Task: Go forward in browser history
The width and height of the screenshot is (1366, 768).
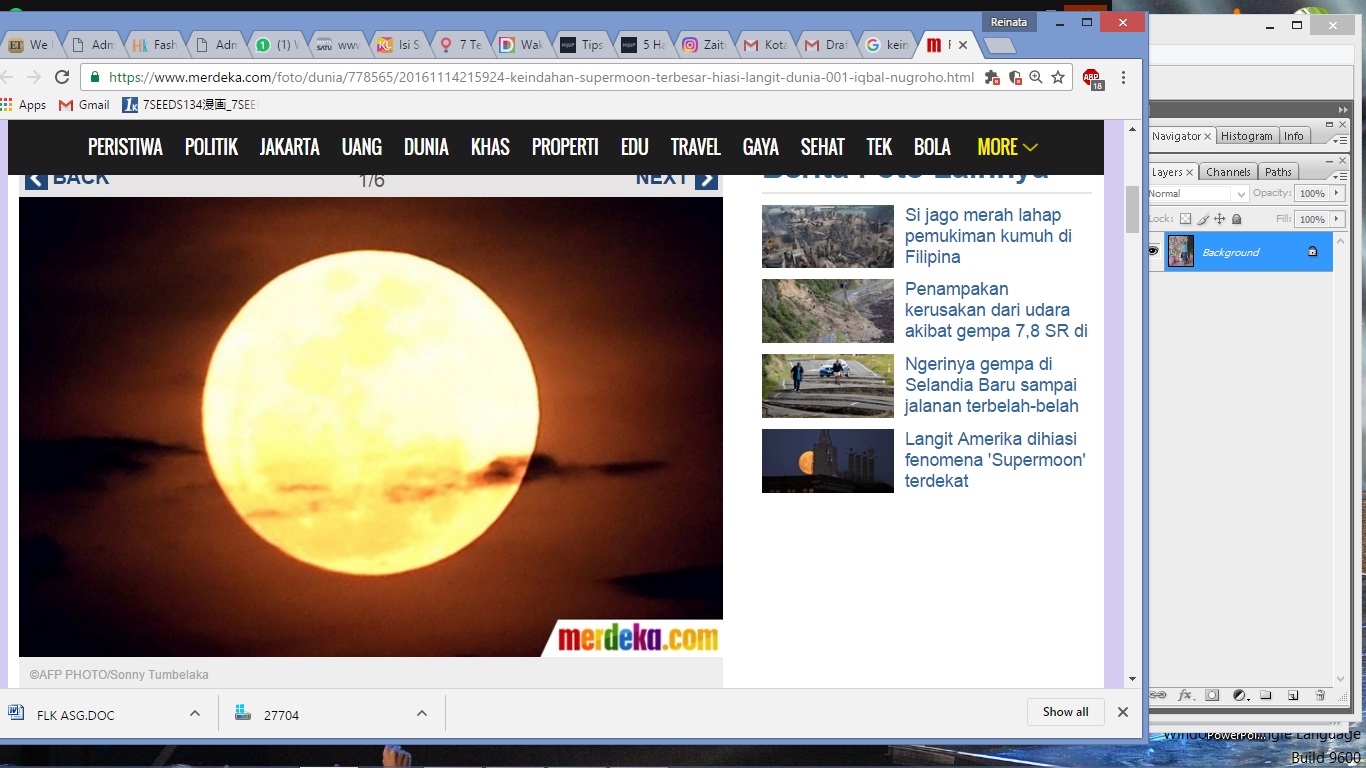Action: [33, 77]
